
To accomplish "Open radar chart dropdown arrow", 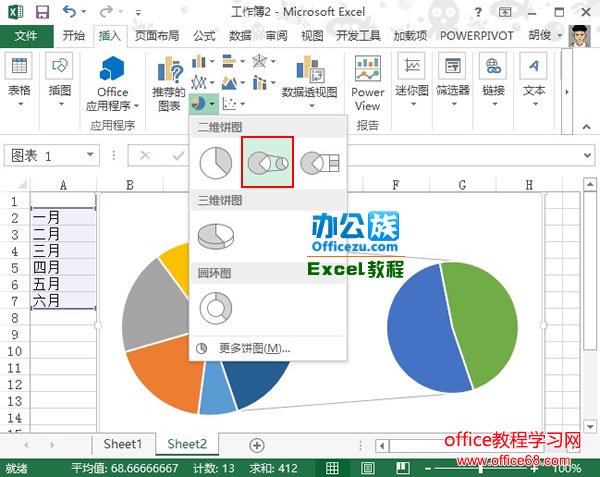I will 273,61.
